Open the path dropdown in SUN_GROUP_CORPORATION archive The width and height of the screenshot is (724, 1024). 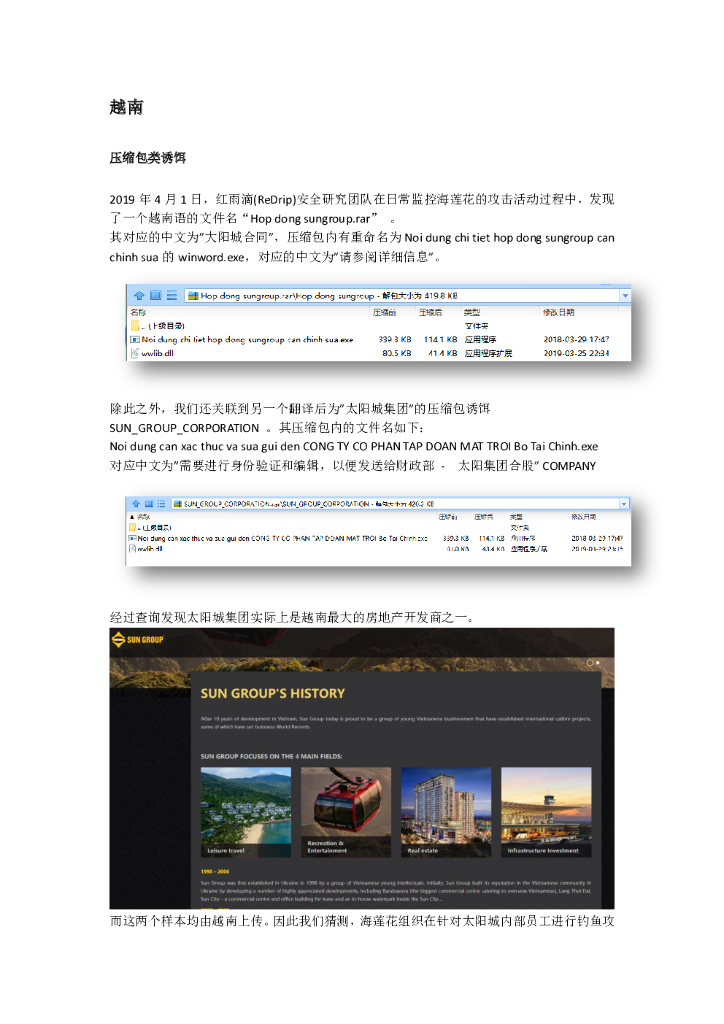click(624, 504)
